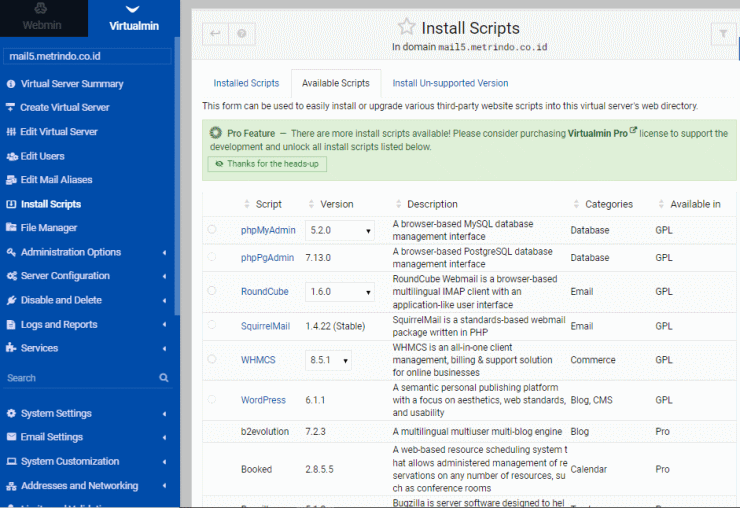Expand the Logs and Reports submenu arrow
Viewport: 740px width, 508px height.
pyautogui.click(x=164, y=325)
